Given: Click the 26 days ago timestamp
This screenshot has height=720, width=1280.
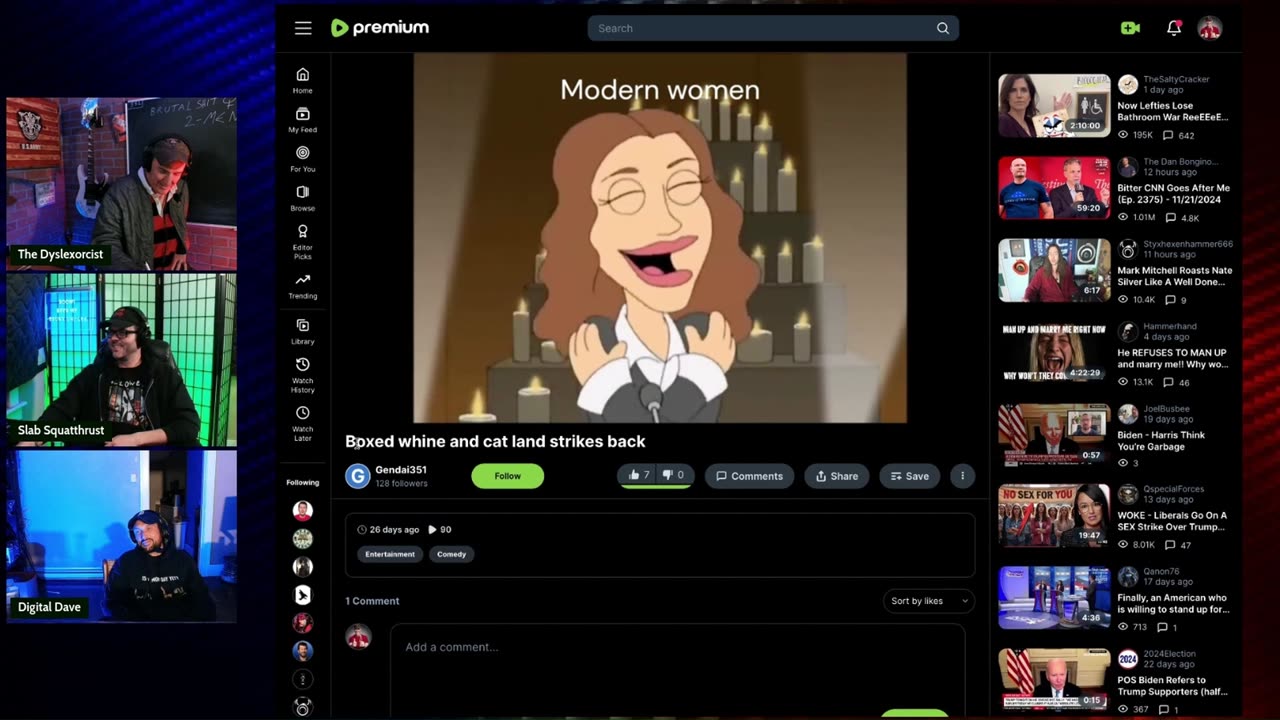Looking at the screenshot, I should pyautogui.click(x=394, y=530).
